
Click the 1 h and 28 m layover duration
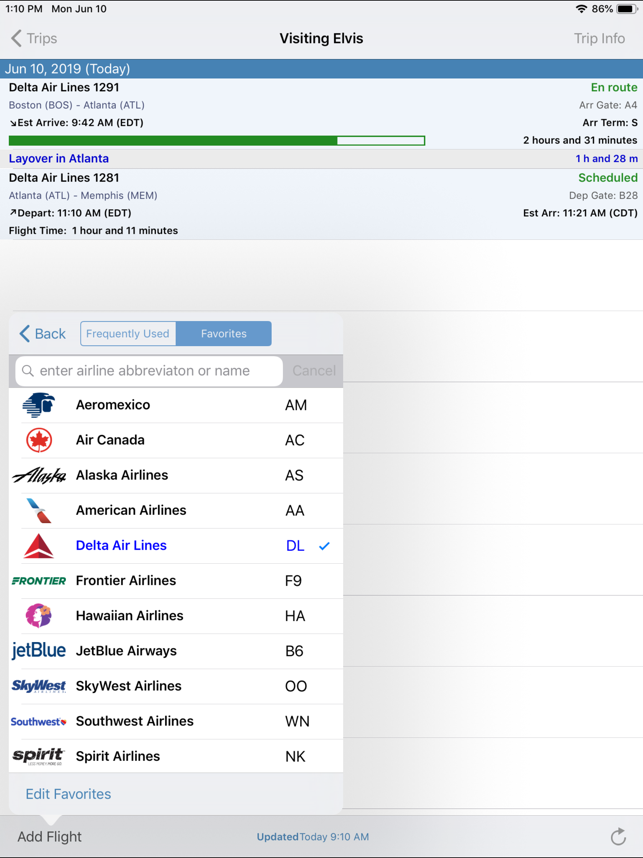point(606,159)
